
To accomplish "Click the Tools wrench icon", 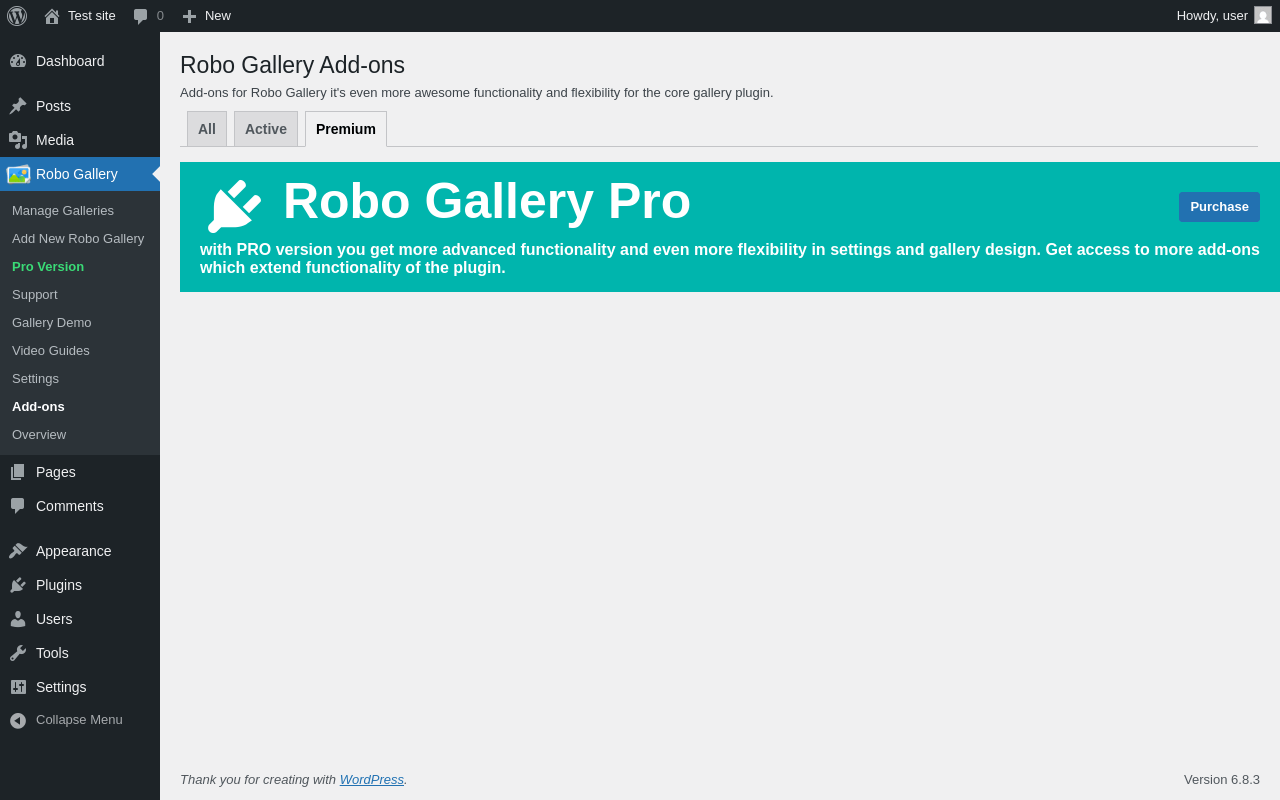I will tap(18, 653).
